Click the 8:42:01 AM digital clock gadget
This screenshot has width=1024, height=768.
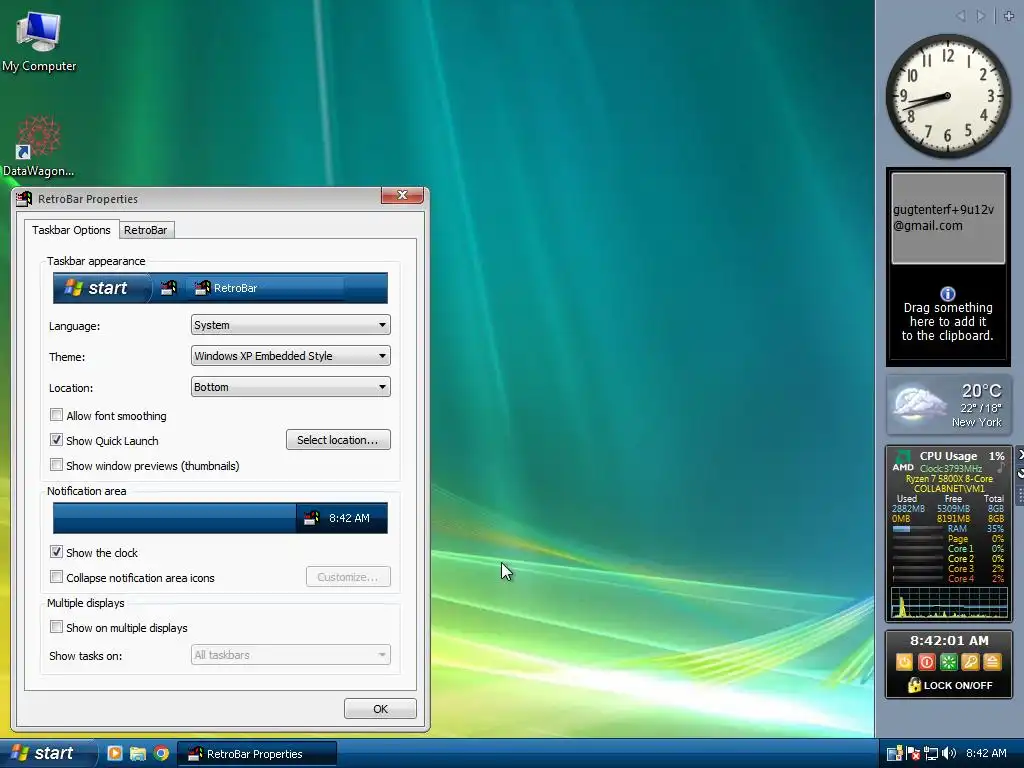[x=949, y=641]
